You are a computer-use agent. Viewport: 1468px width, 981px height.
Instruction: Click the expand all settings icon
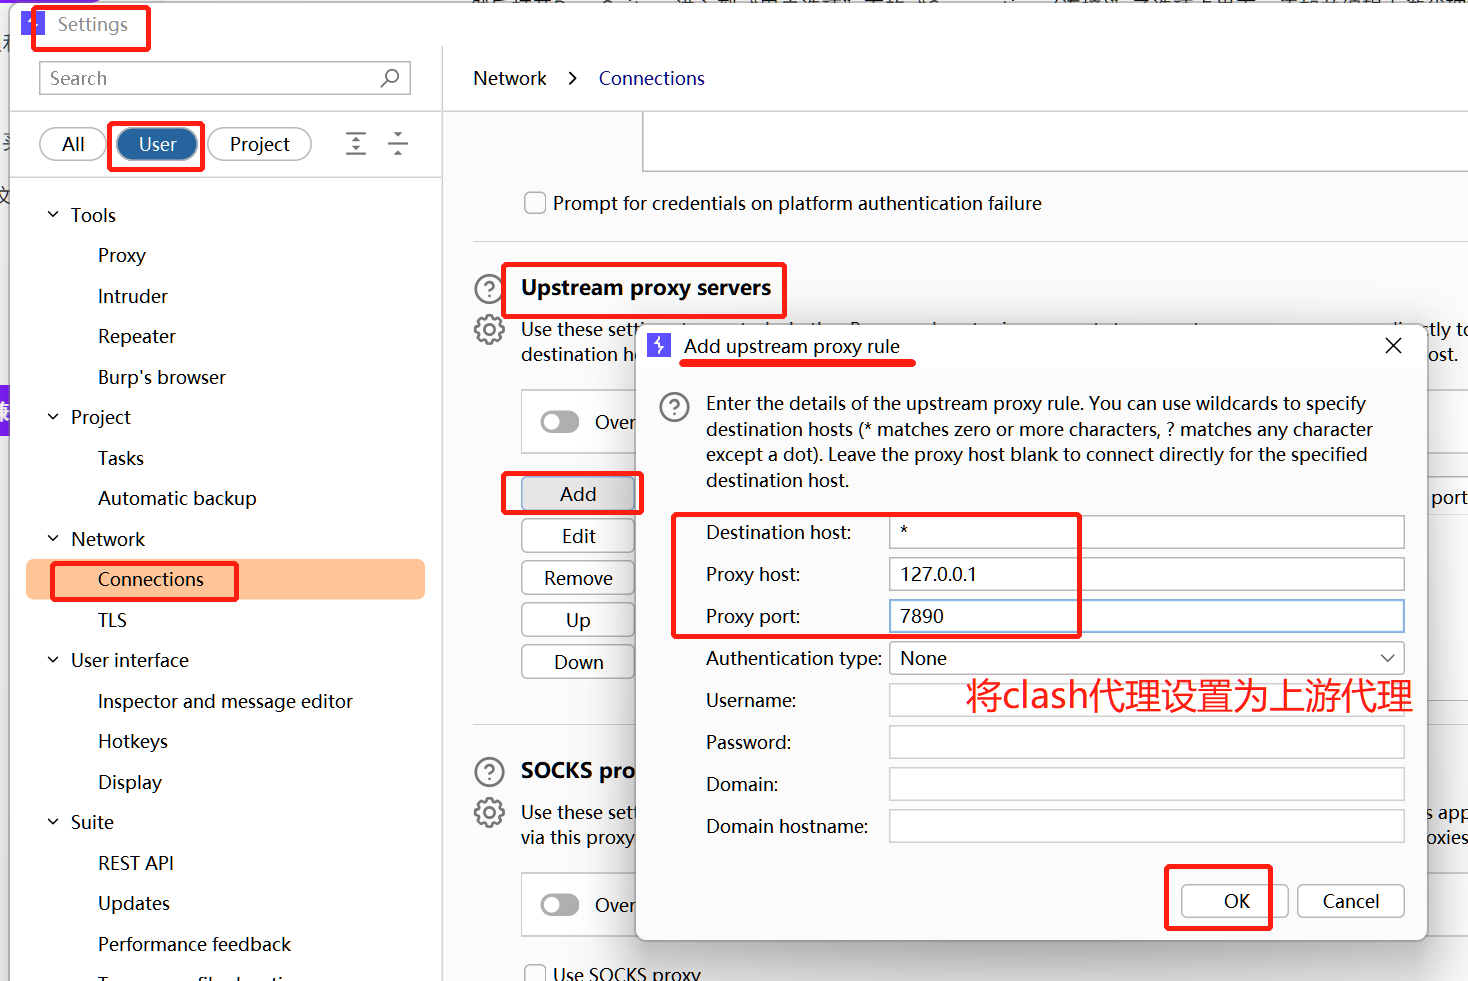[356, 144]
